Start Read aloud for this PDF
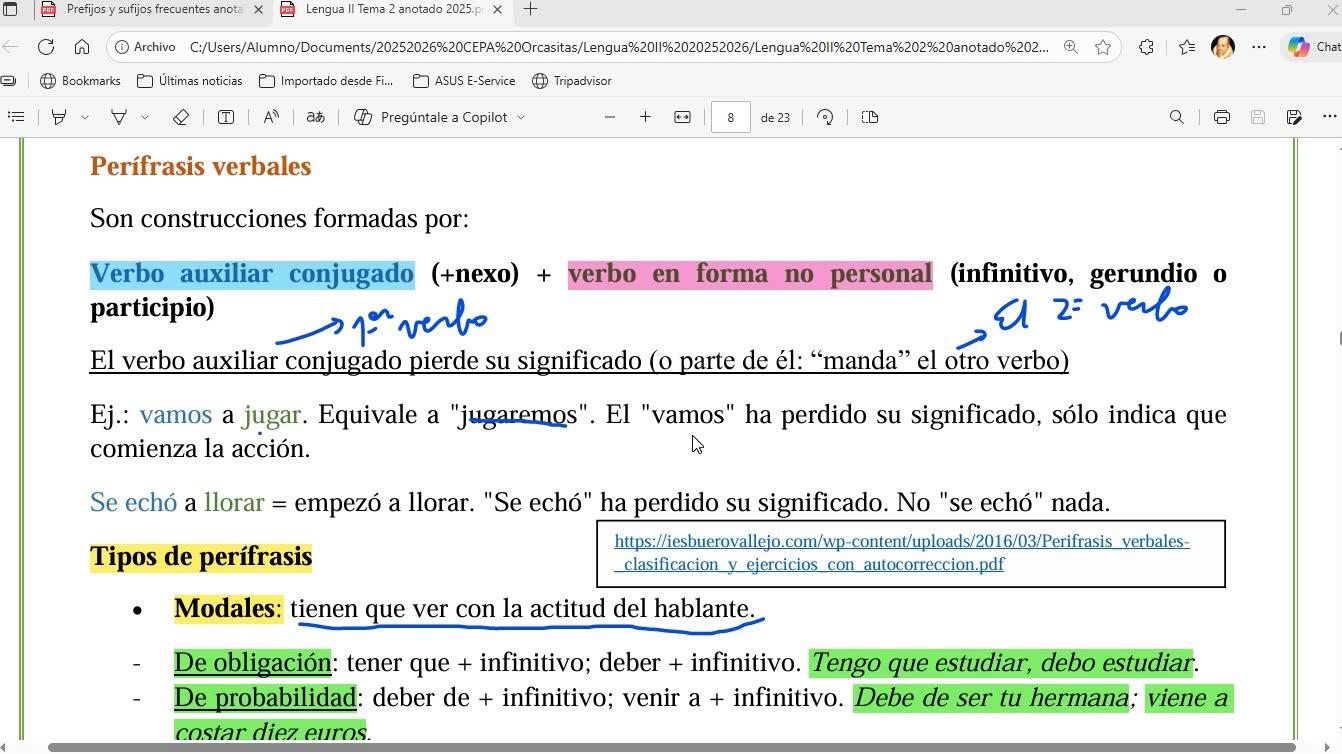 click(271, 117)
